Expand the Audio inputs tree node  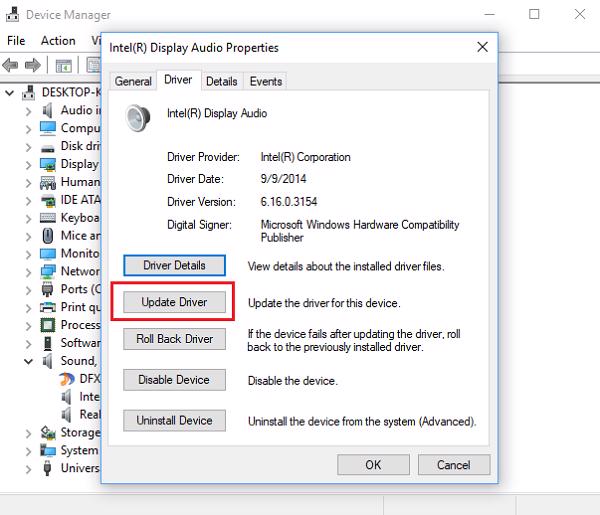tap(28, 110)
